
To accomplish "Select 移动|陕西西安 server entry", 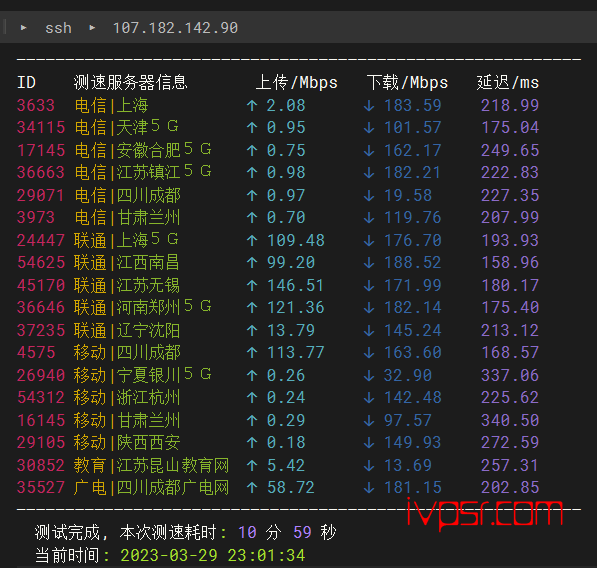I will pos(127,442).
